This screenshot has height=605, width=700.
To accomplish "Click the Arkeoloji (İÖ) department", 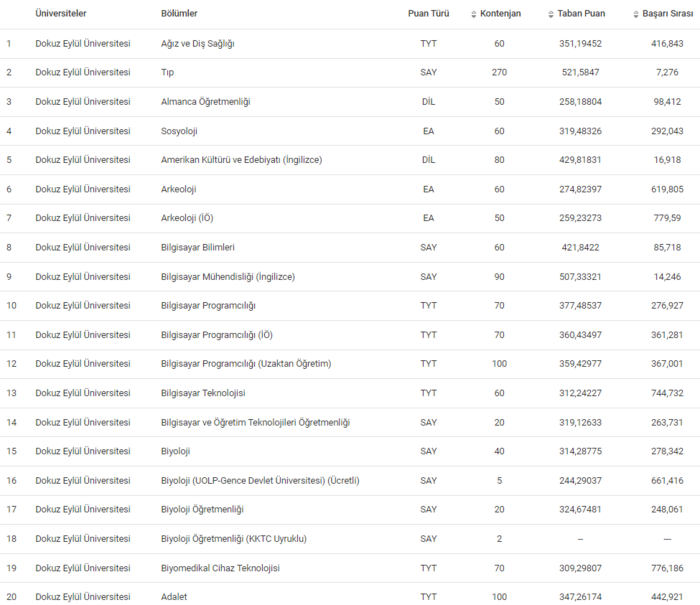I will pos(187,218).
